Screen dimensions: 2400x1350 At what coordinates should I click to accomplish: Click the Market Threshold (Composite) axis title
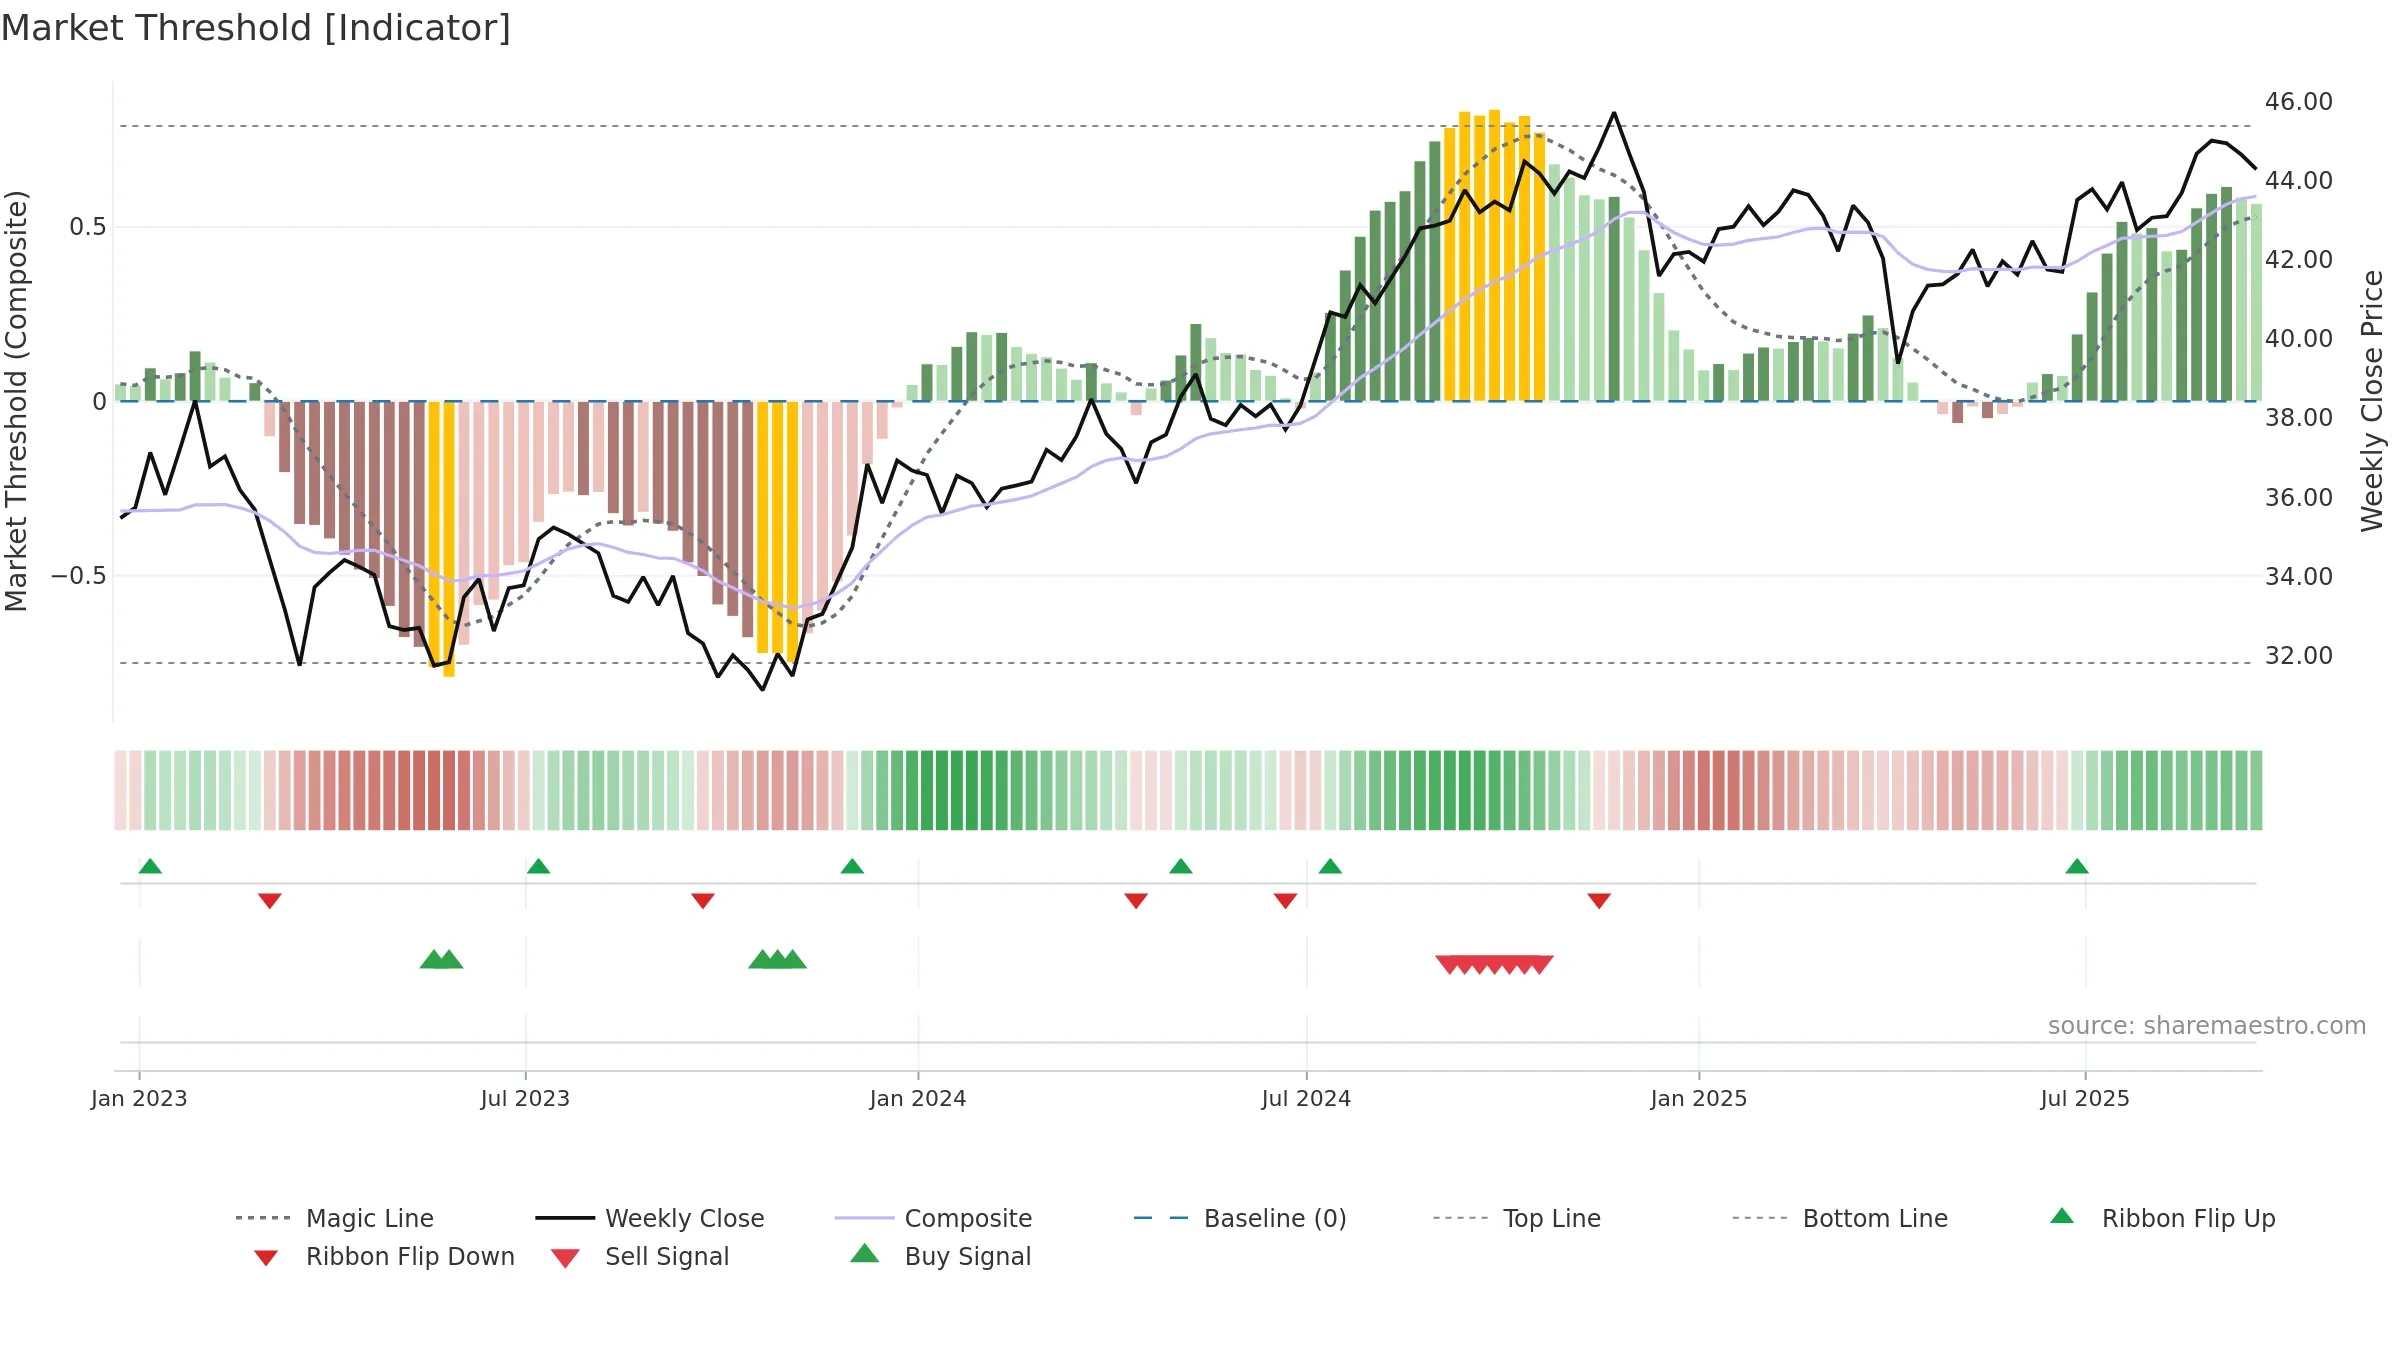(16, 400)
